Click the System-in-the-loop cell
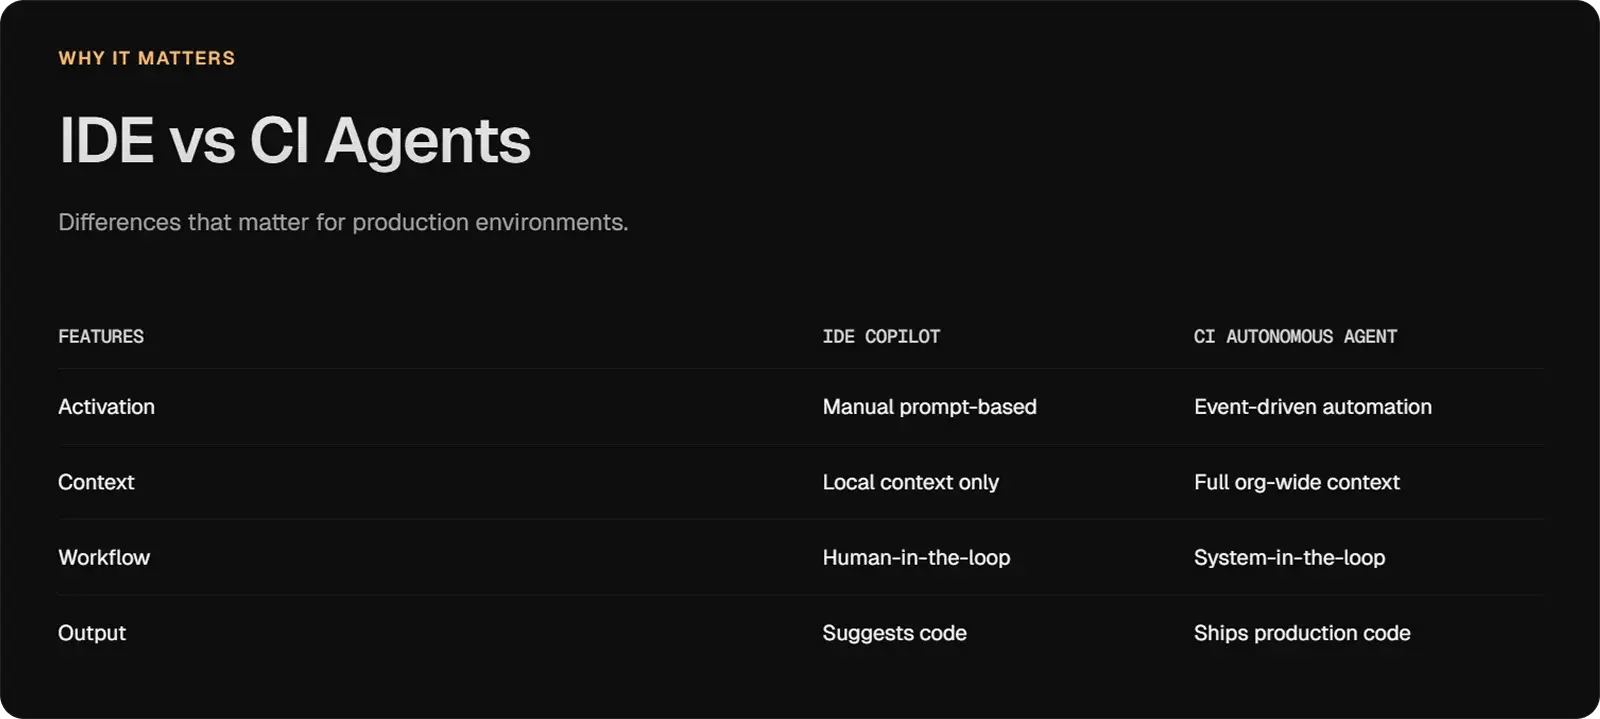Image resolution: width=1600 pixels, height=719 pixels. pos(1289,558)
